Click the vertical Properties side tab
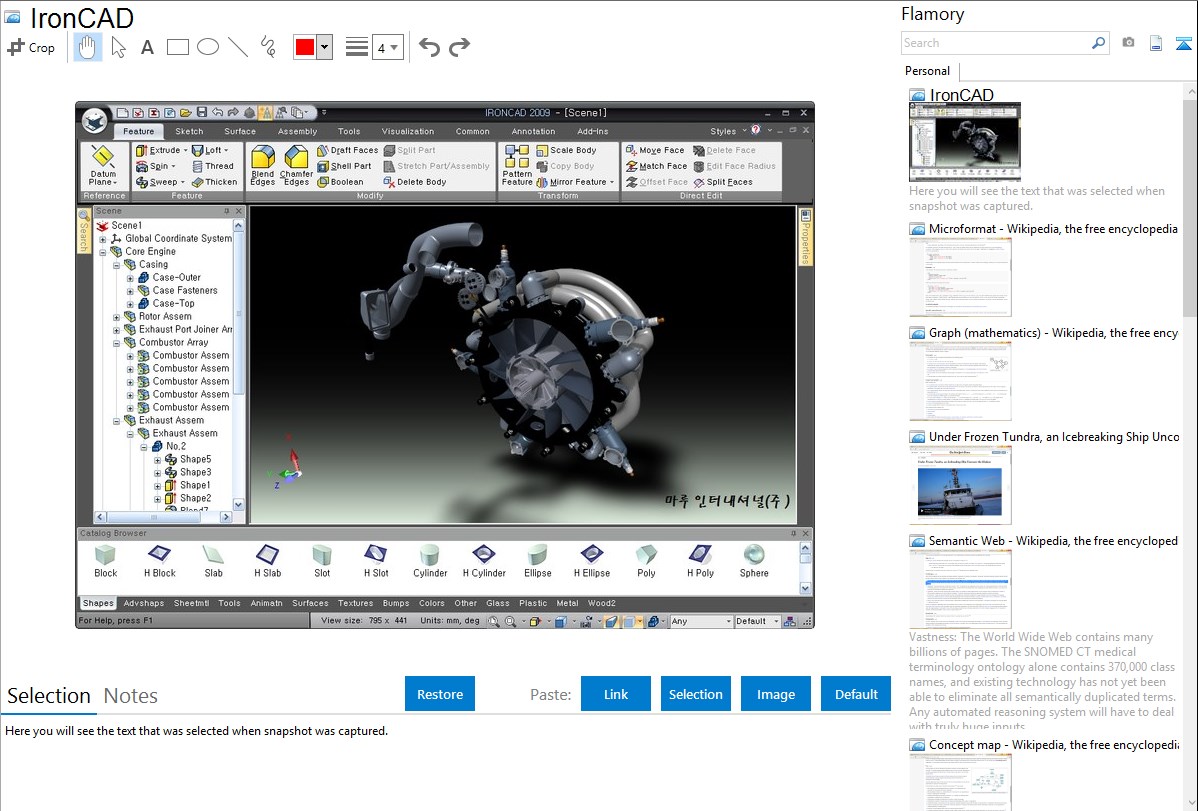This screenshot has width=1198, height=811. pyautogui.click(x=805, y=236)
